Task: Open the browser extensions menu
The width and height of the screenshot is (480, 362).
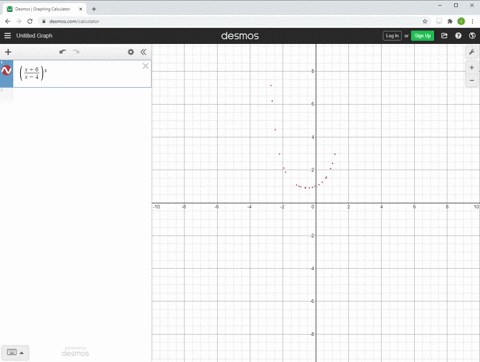Action: click(450, 21)
